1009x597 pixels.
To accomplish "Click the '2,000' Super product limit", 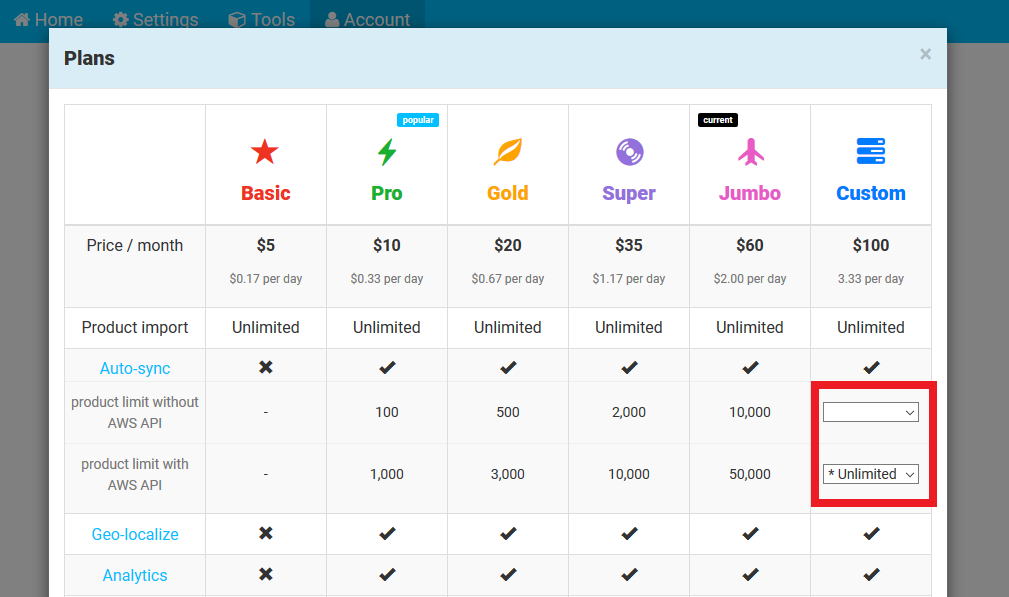I will pos(629,412).
